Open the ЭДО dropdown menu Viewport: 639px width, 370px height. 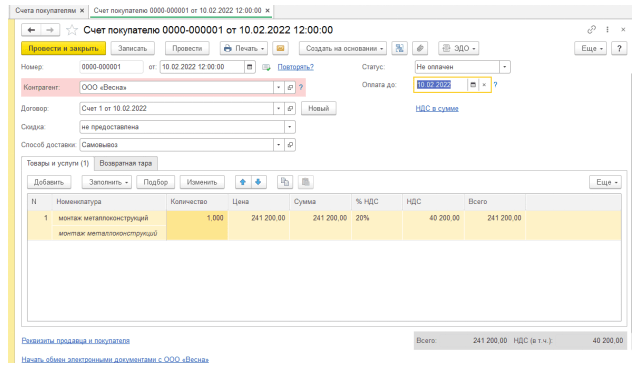coord(458,48)
